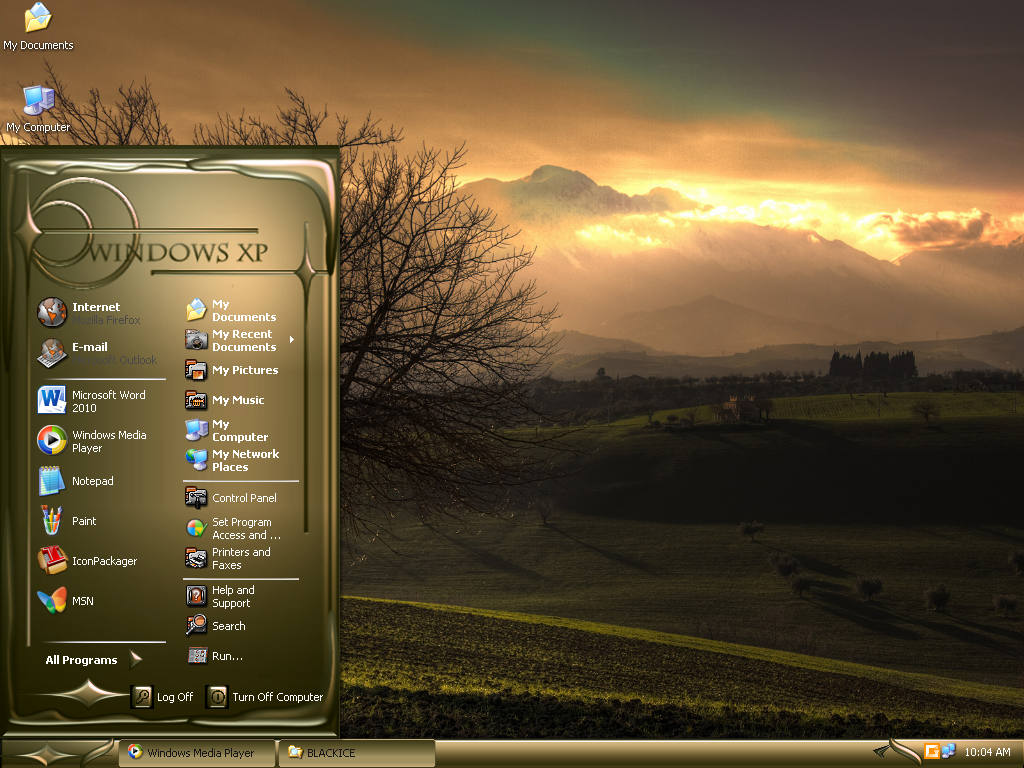Open My Network Places icon
1024x768 pixels.
coord(196,460)
